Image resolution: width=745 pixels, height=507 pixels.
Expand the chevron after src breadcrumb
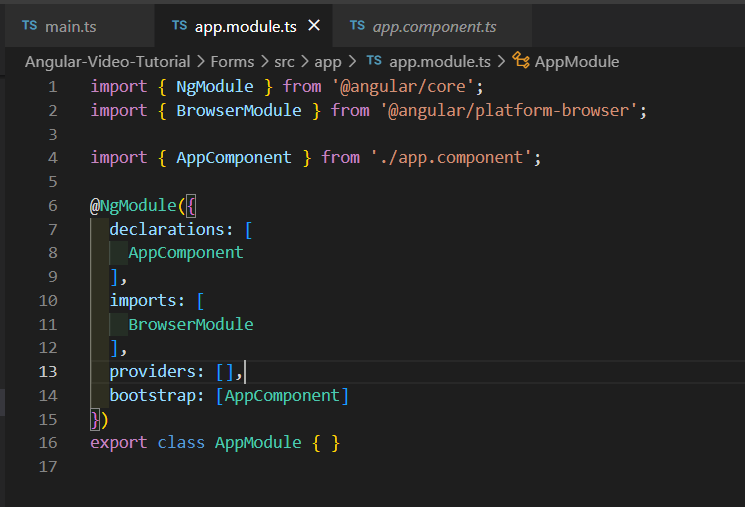point(305,62)
